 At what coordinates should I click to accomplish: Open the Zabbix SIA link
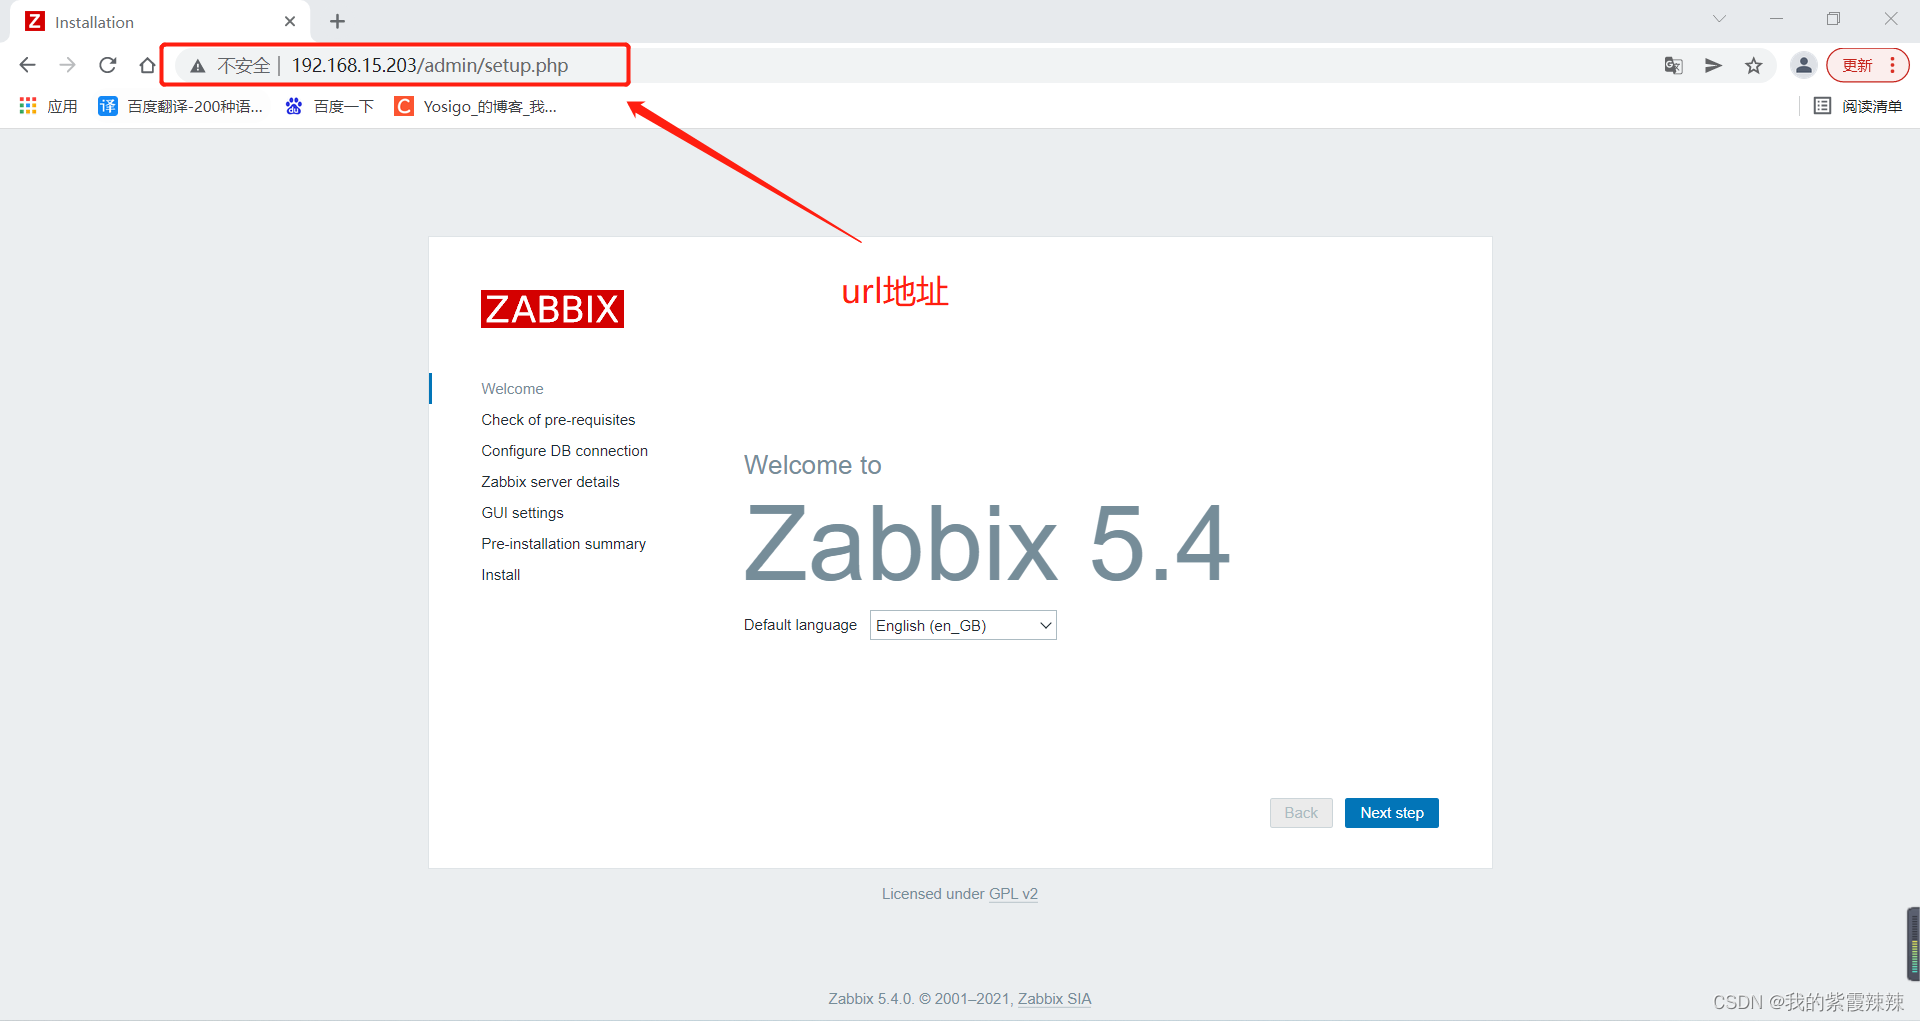click(1054, 999)
